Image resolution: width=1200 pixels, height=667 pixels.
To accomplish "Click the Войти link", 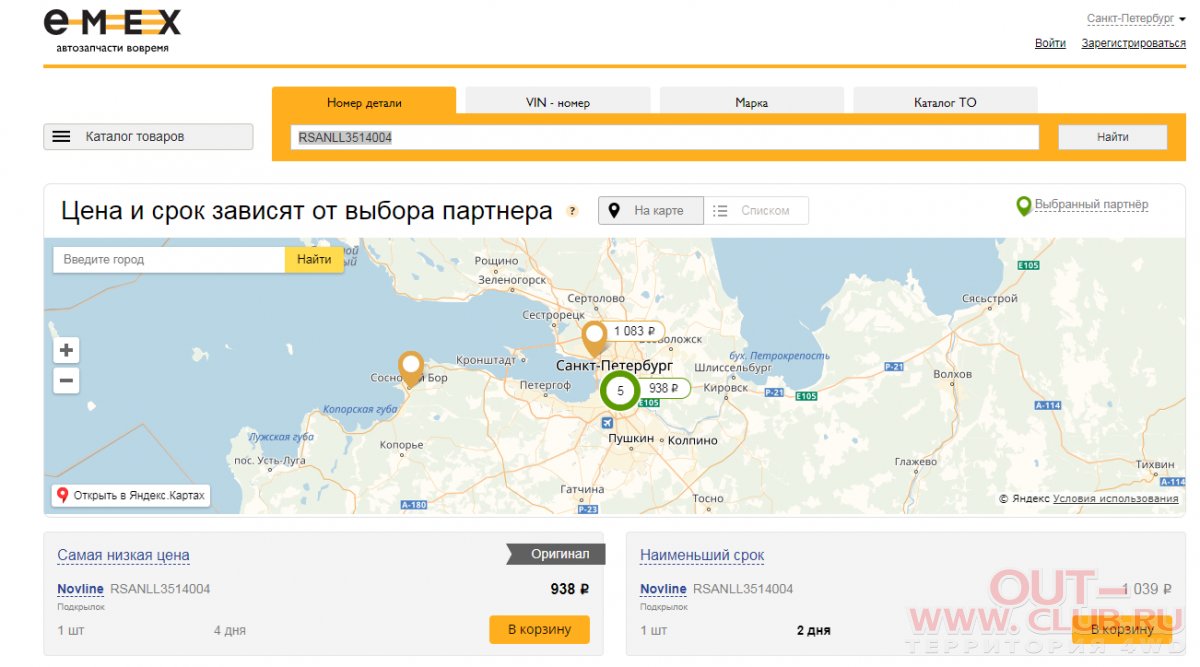I will [x=1050, y=43].
